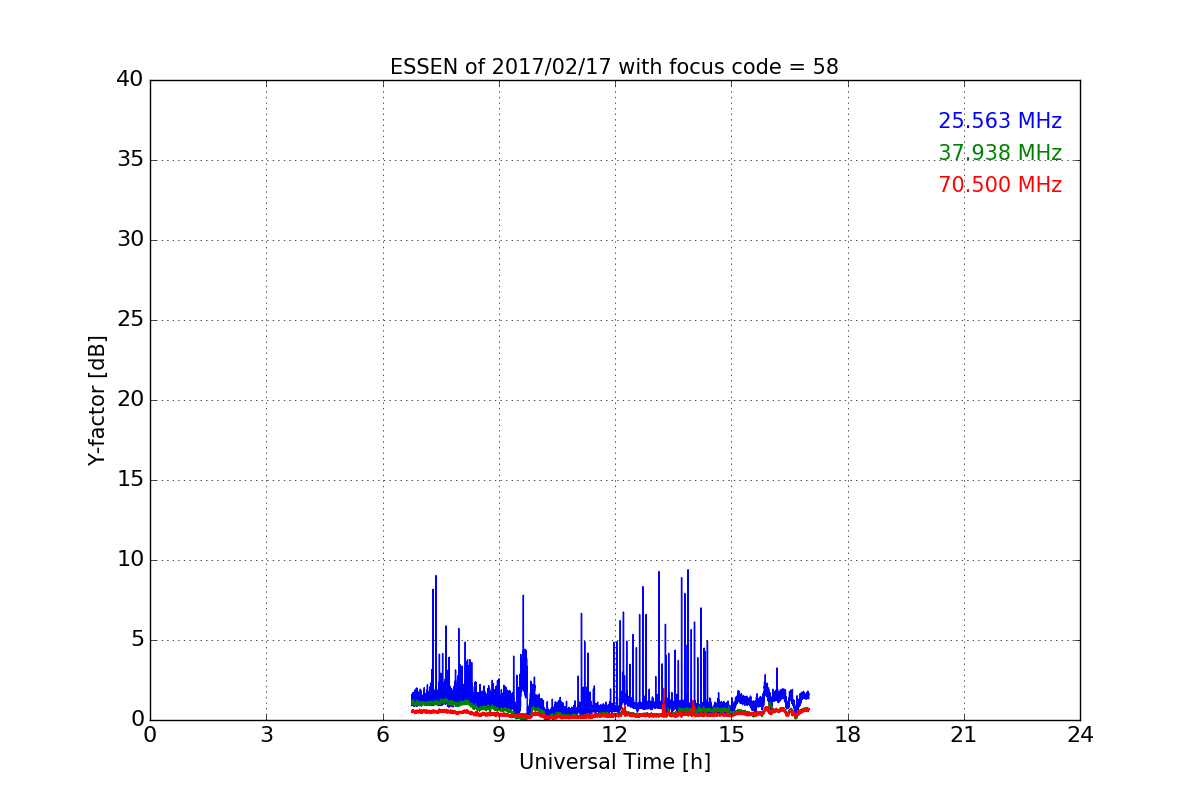1200x800 pixels.
Task: Click the Universal Time [h] axis label
Action: (x=614, y=762)
